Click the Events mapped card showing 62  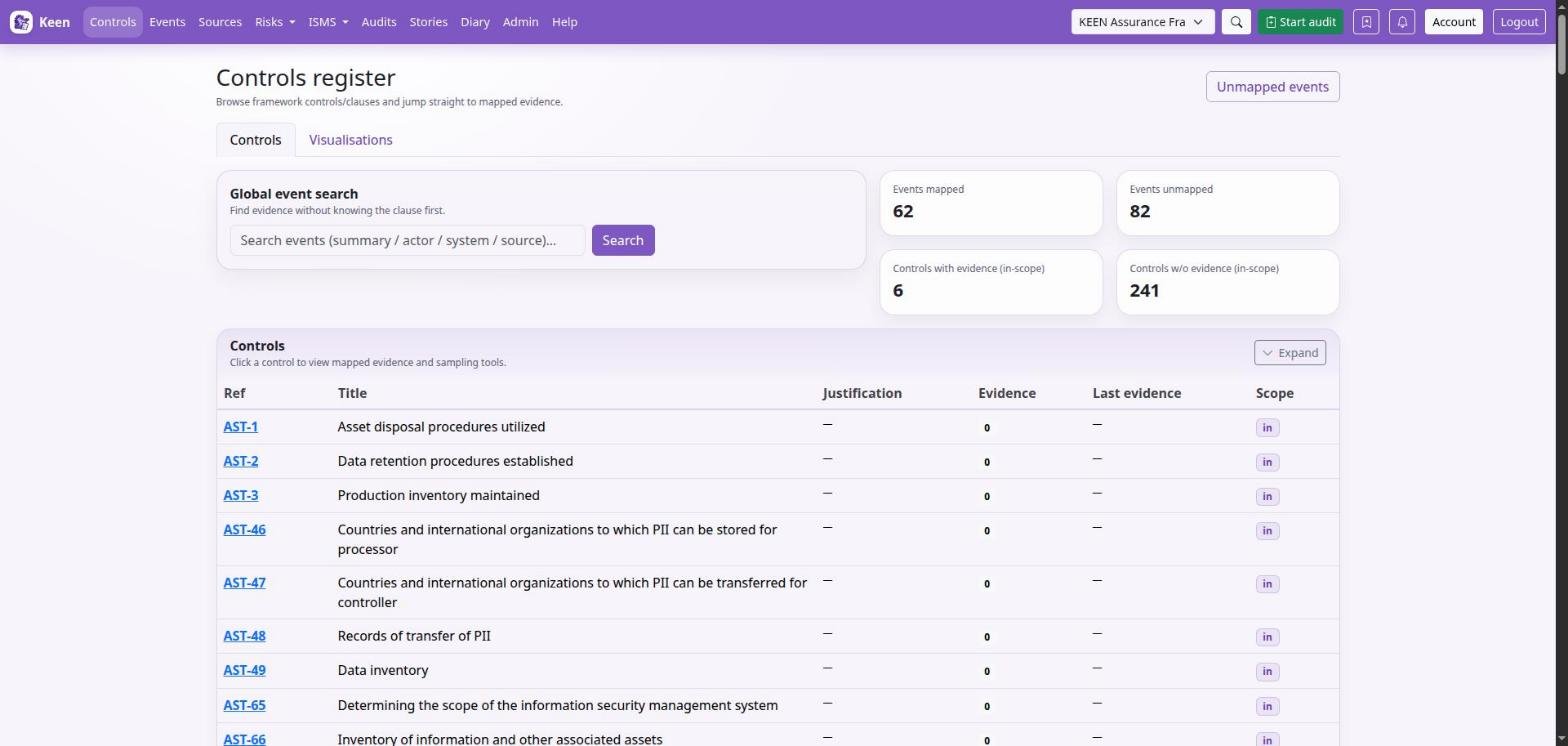pos(991,203)
